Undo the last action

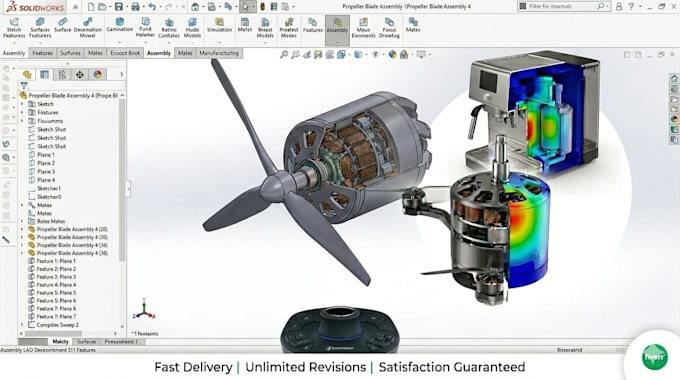(x=152, y=7)
